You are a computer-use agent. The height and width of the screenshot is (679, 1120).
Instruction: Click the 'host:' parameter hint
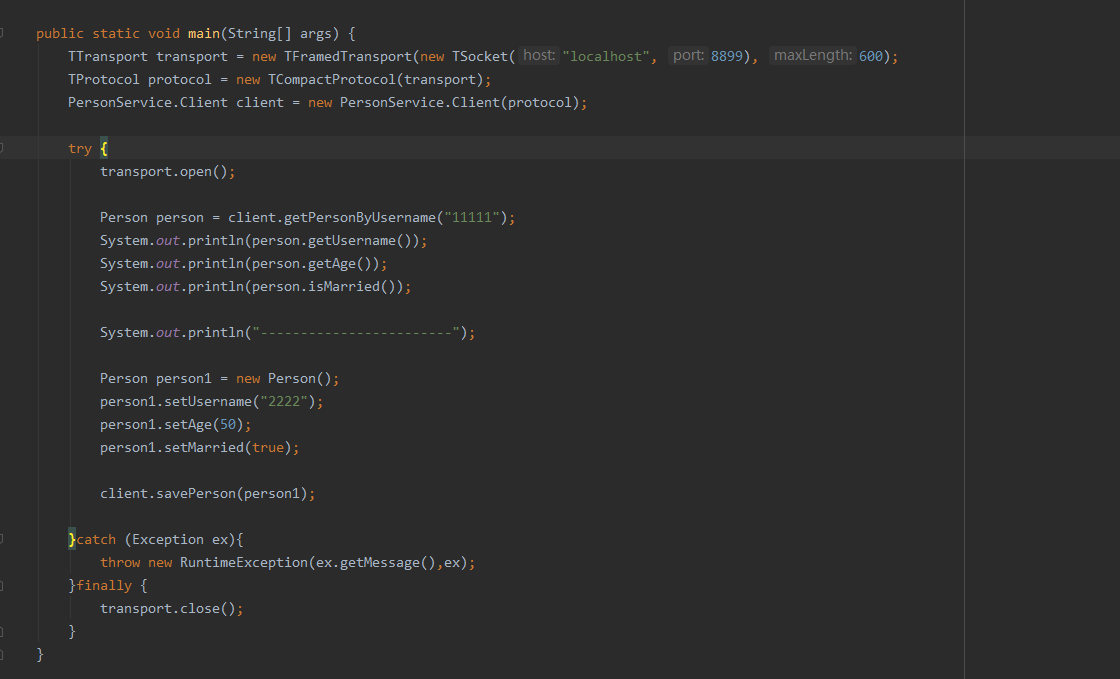tap(539, 55)
